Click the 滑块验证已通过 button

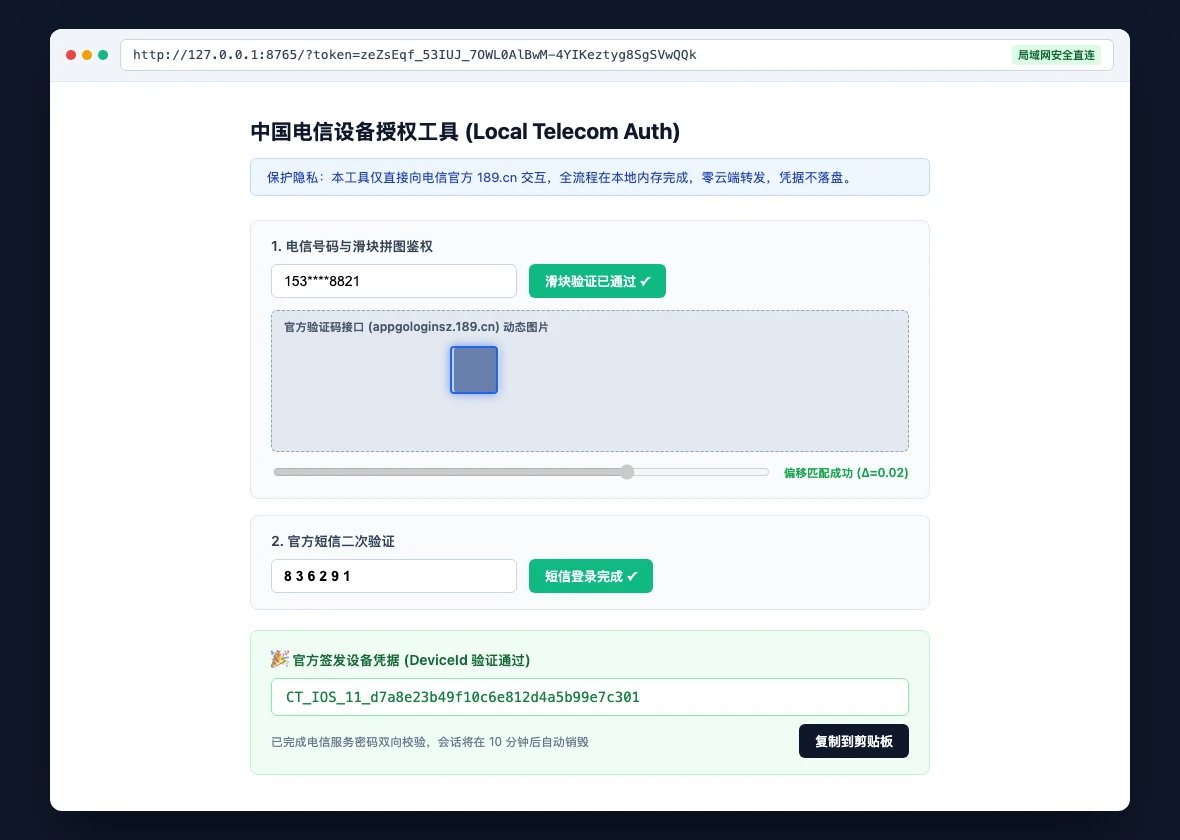tap(597, 281)
